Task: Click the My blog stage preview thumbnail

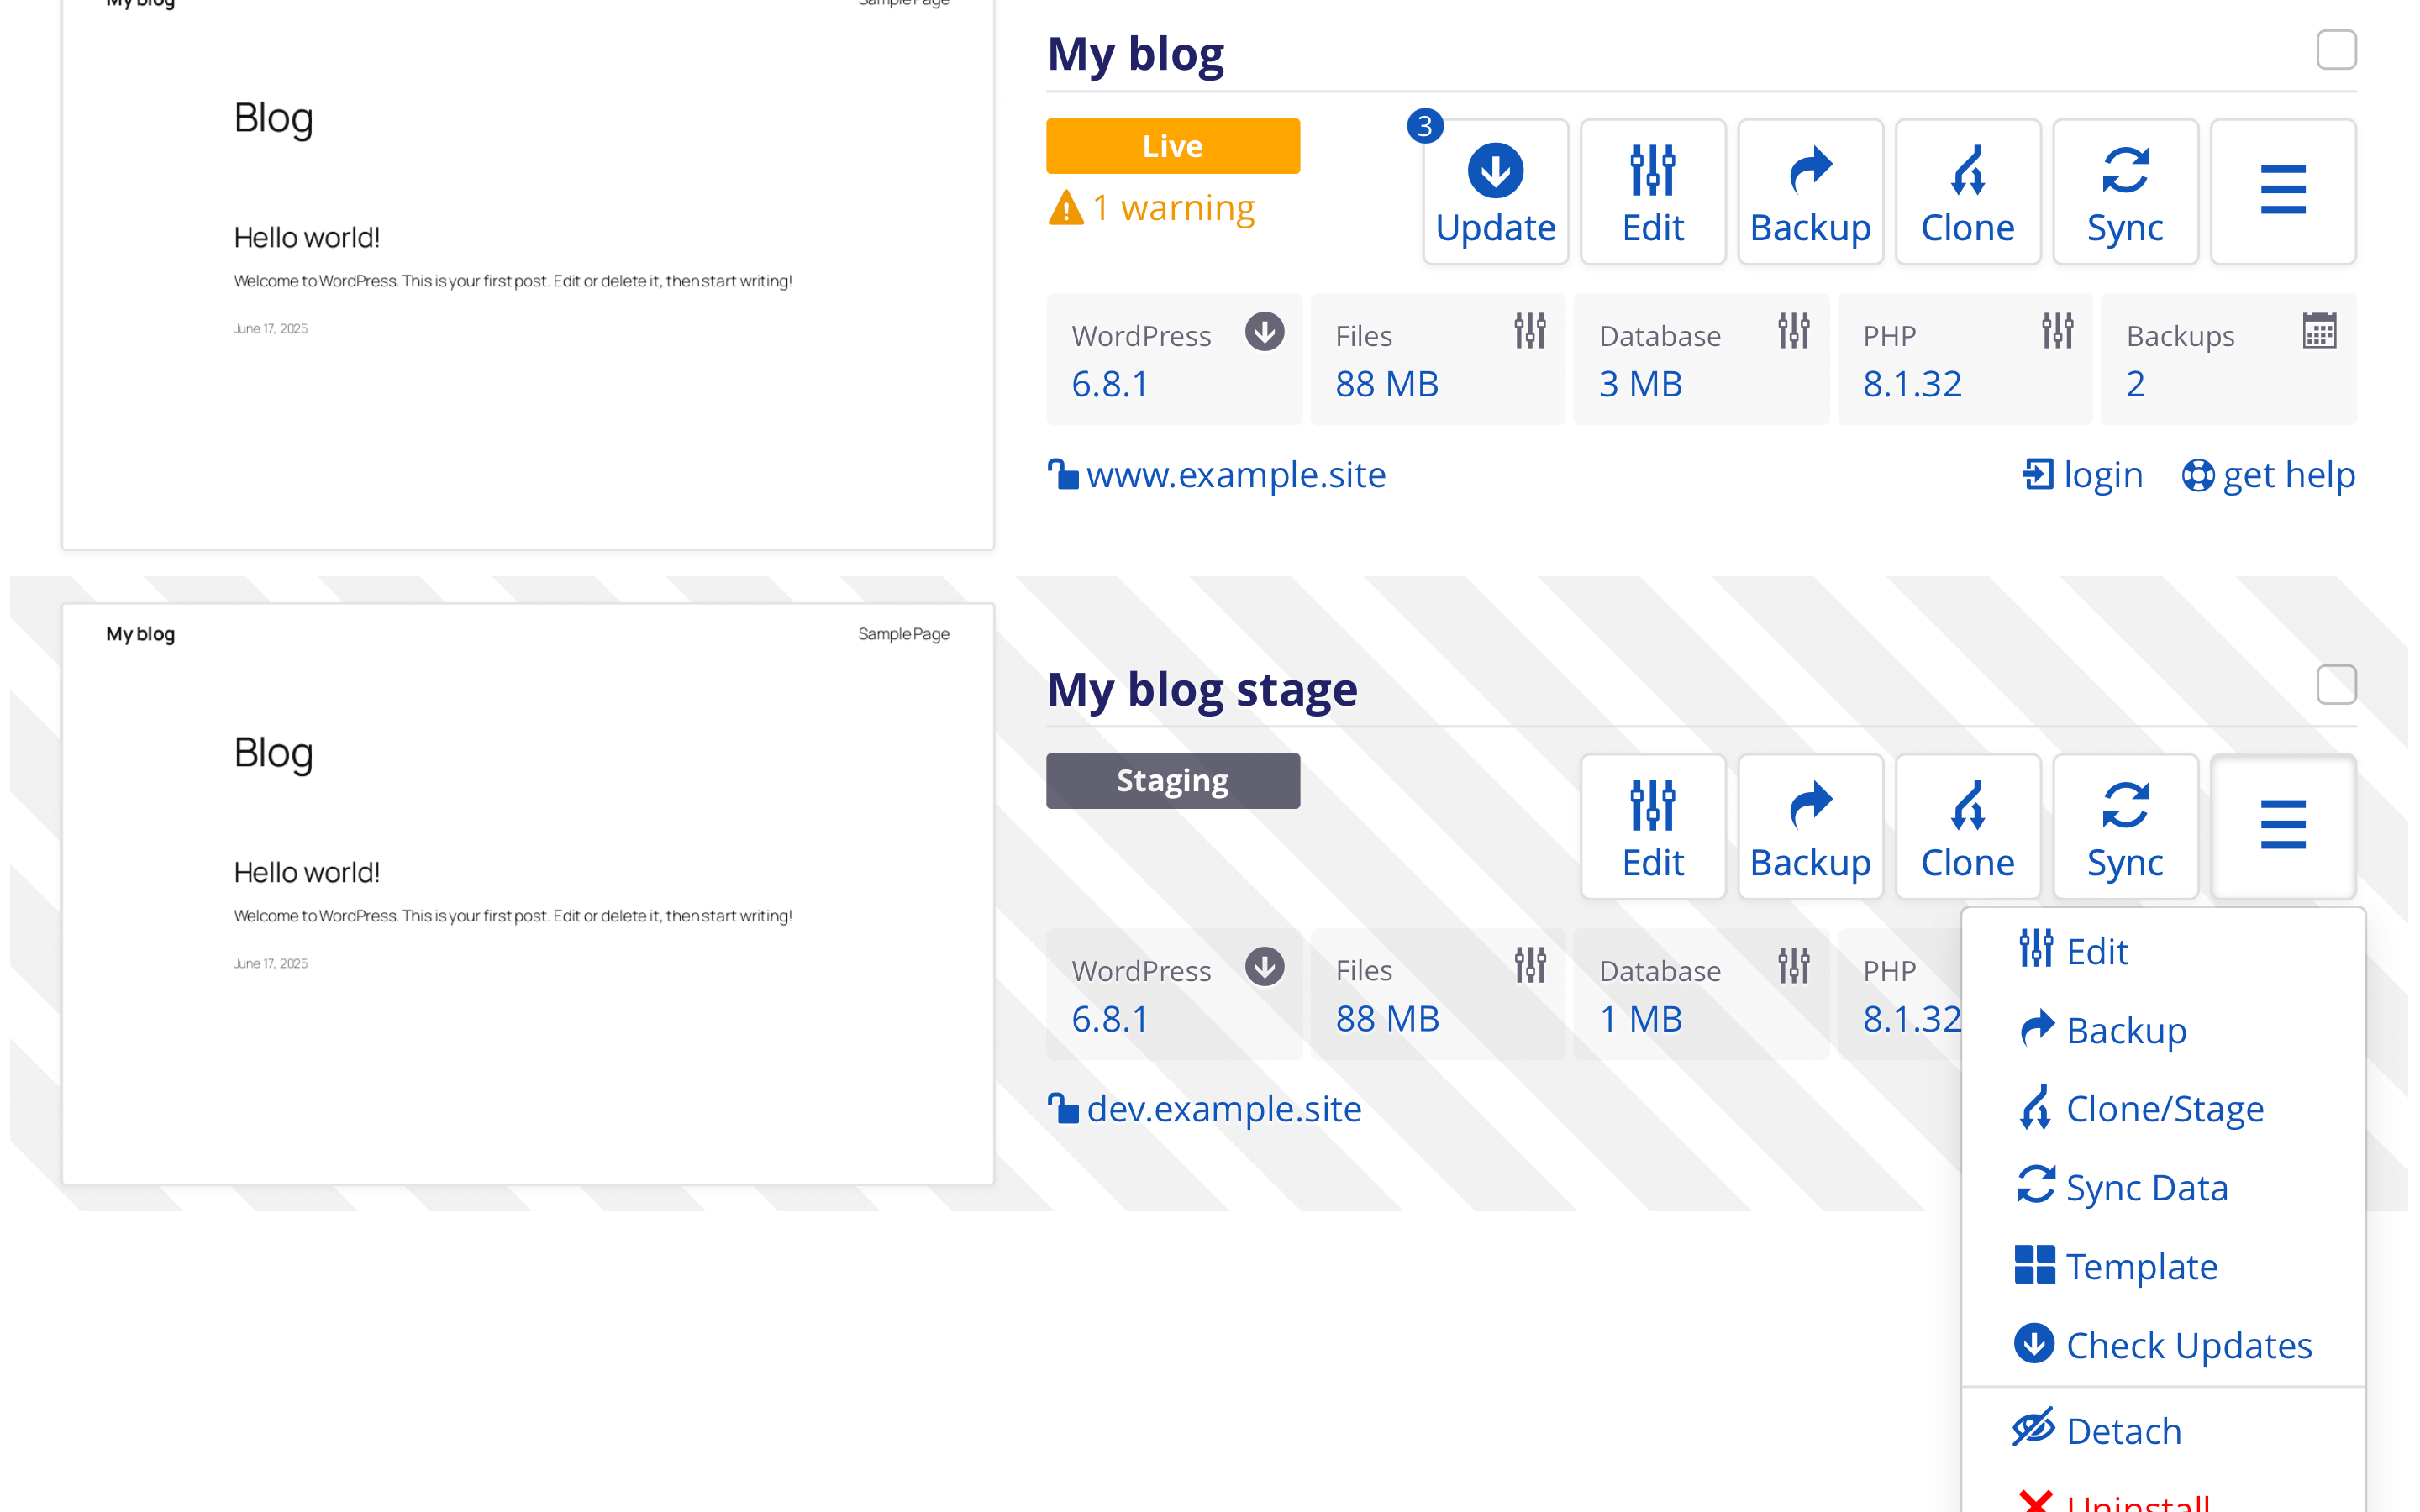Action: 528,894
